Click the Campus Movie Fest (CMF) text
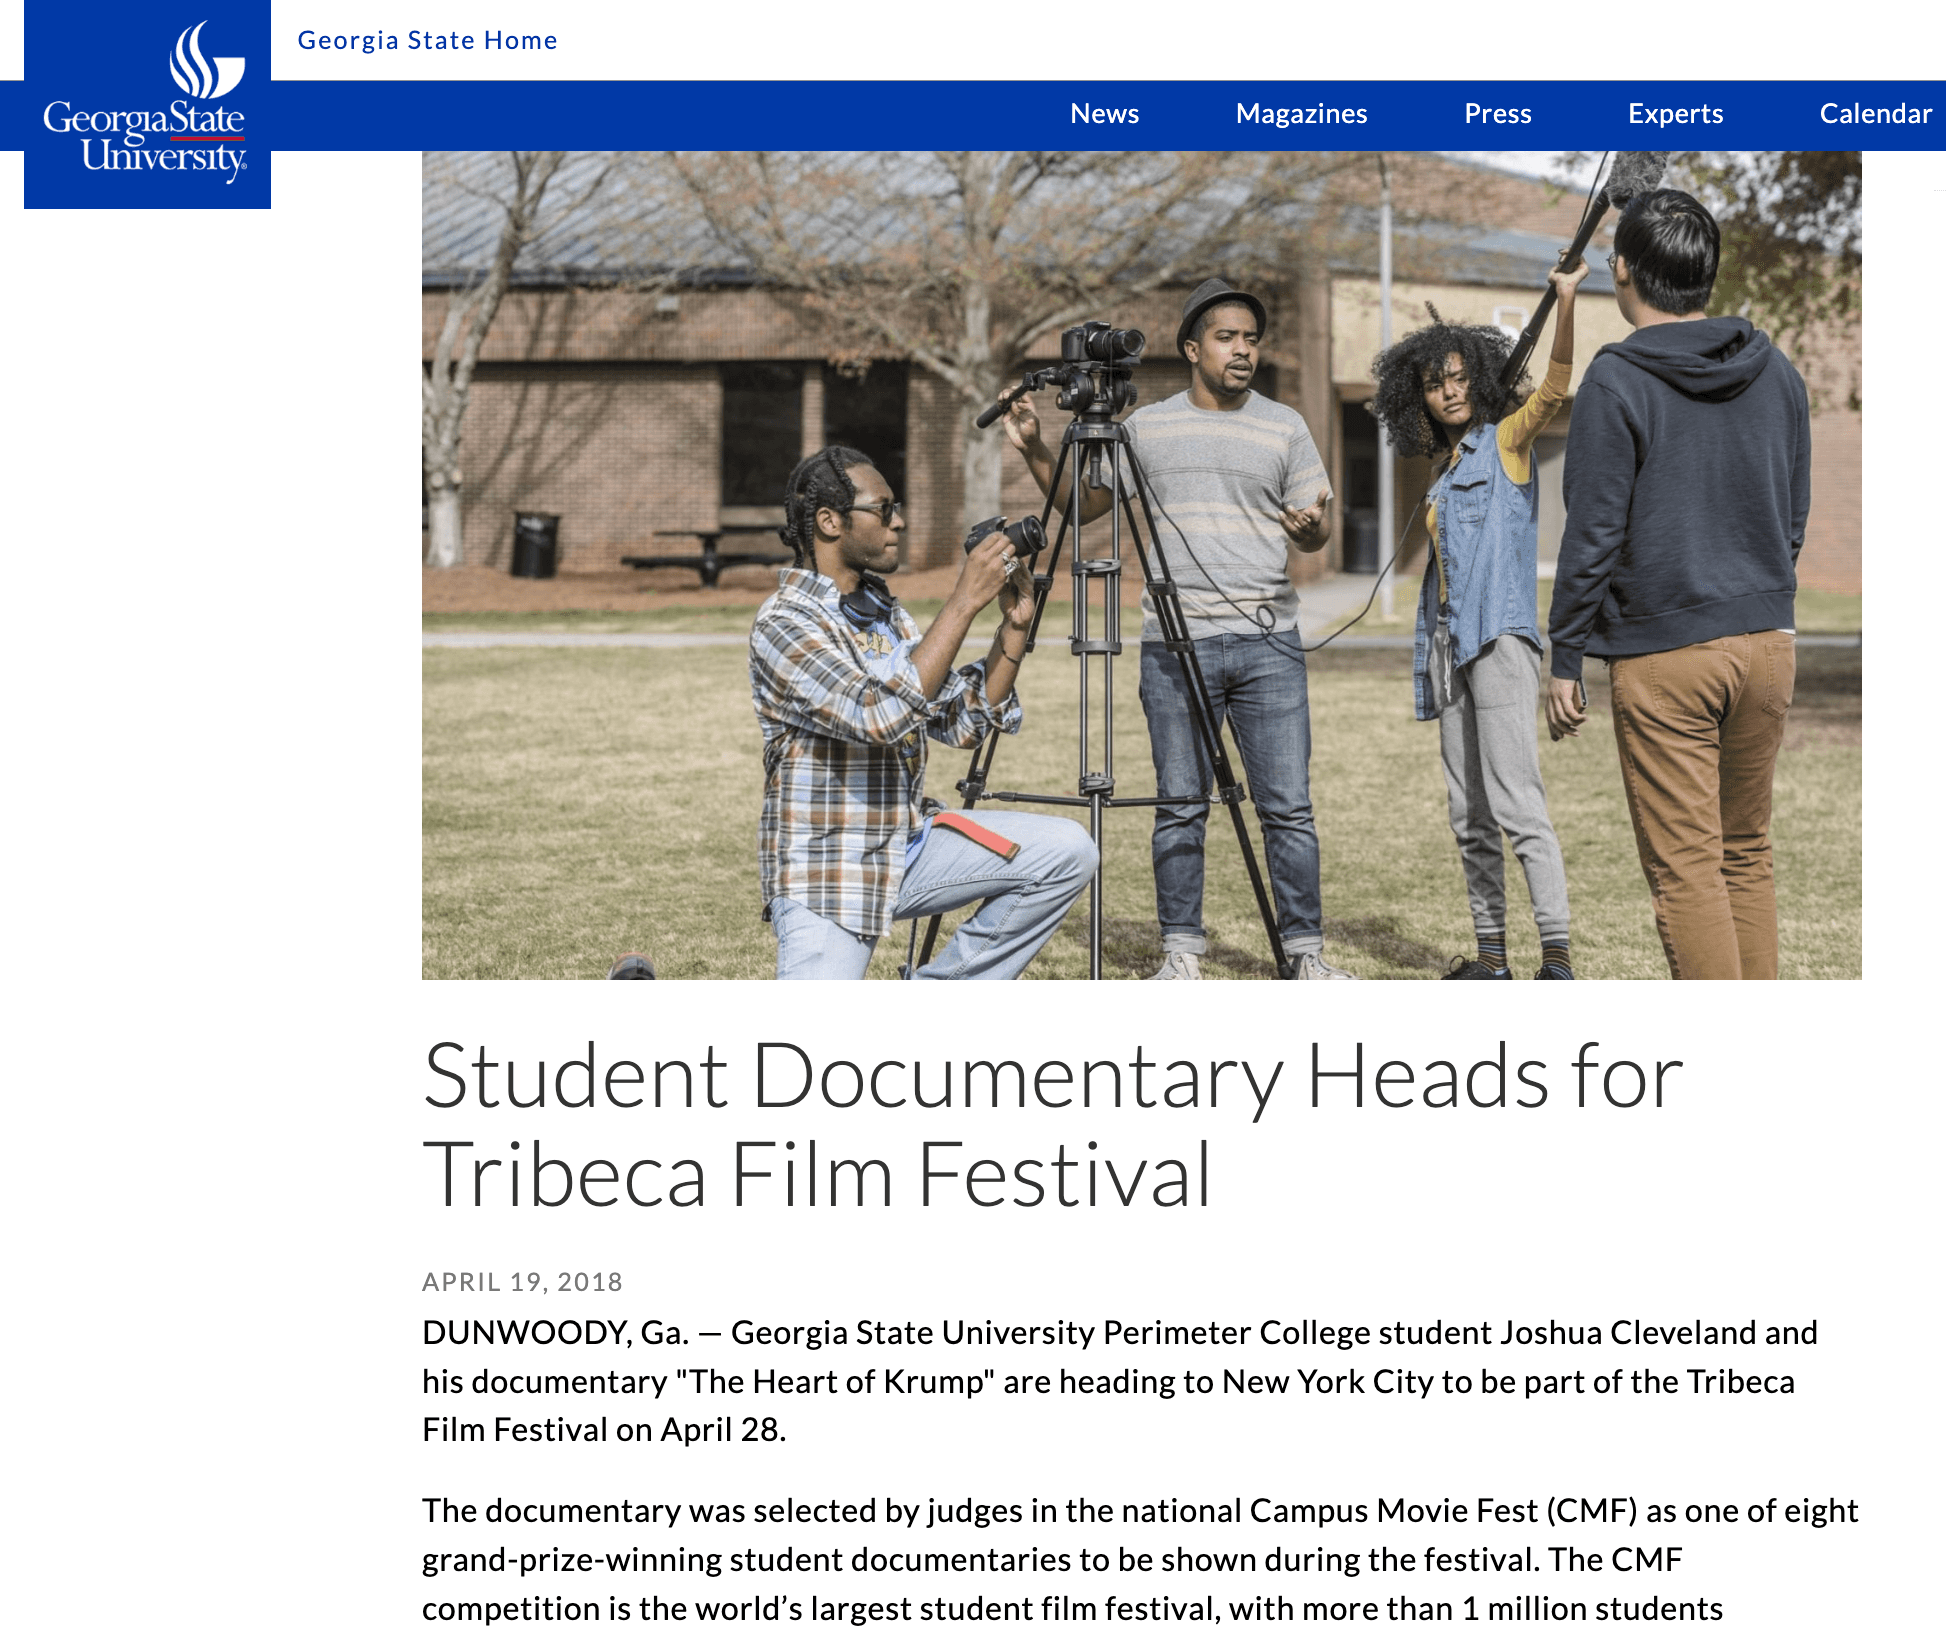The width and height of the screenshot is (1946, 1630). click(x=1443, y=1511)
